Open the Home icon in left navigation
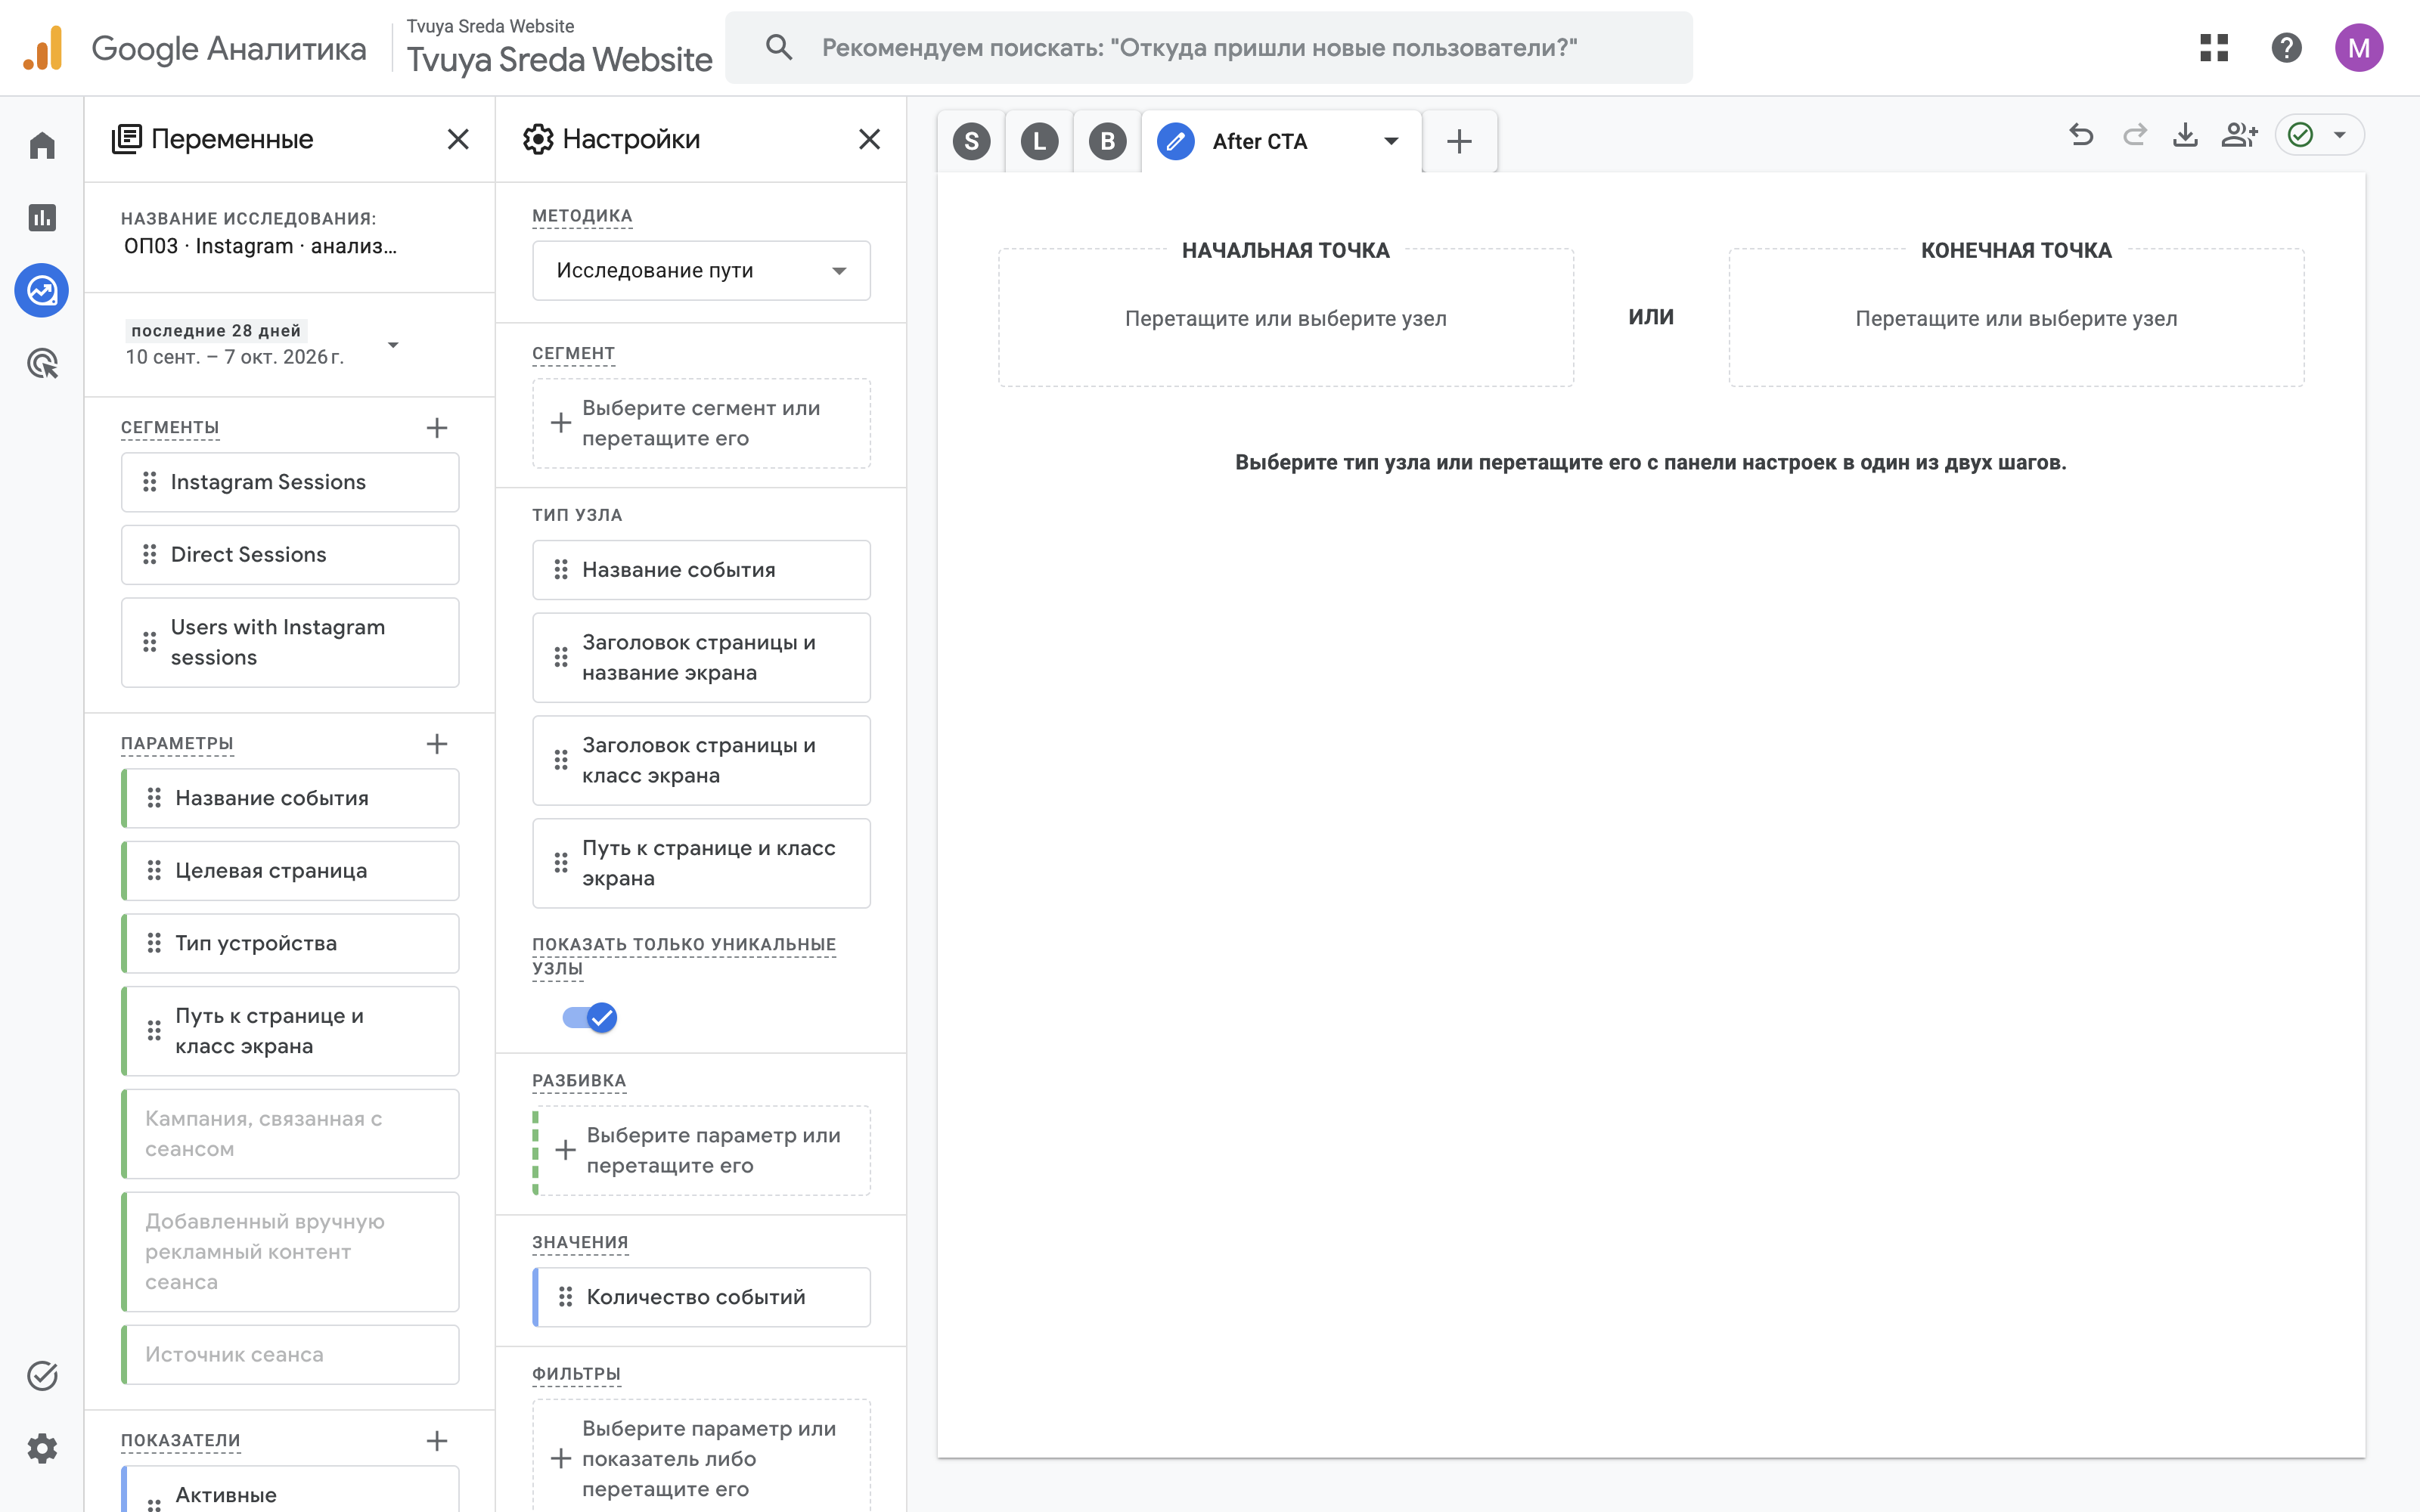Viewport: 2420px width, 1512px height. (42, 146)
